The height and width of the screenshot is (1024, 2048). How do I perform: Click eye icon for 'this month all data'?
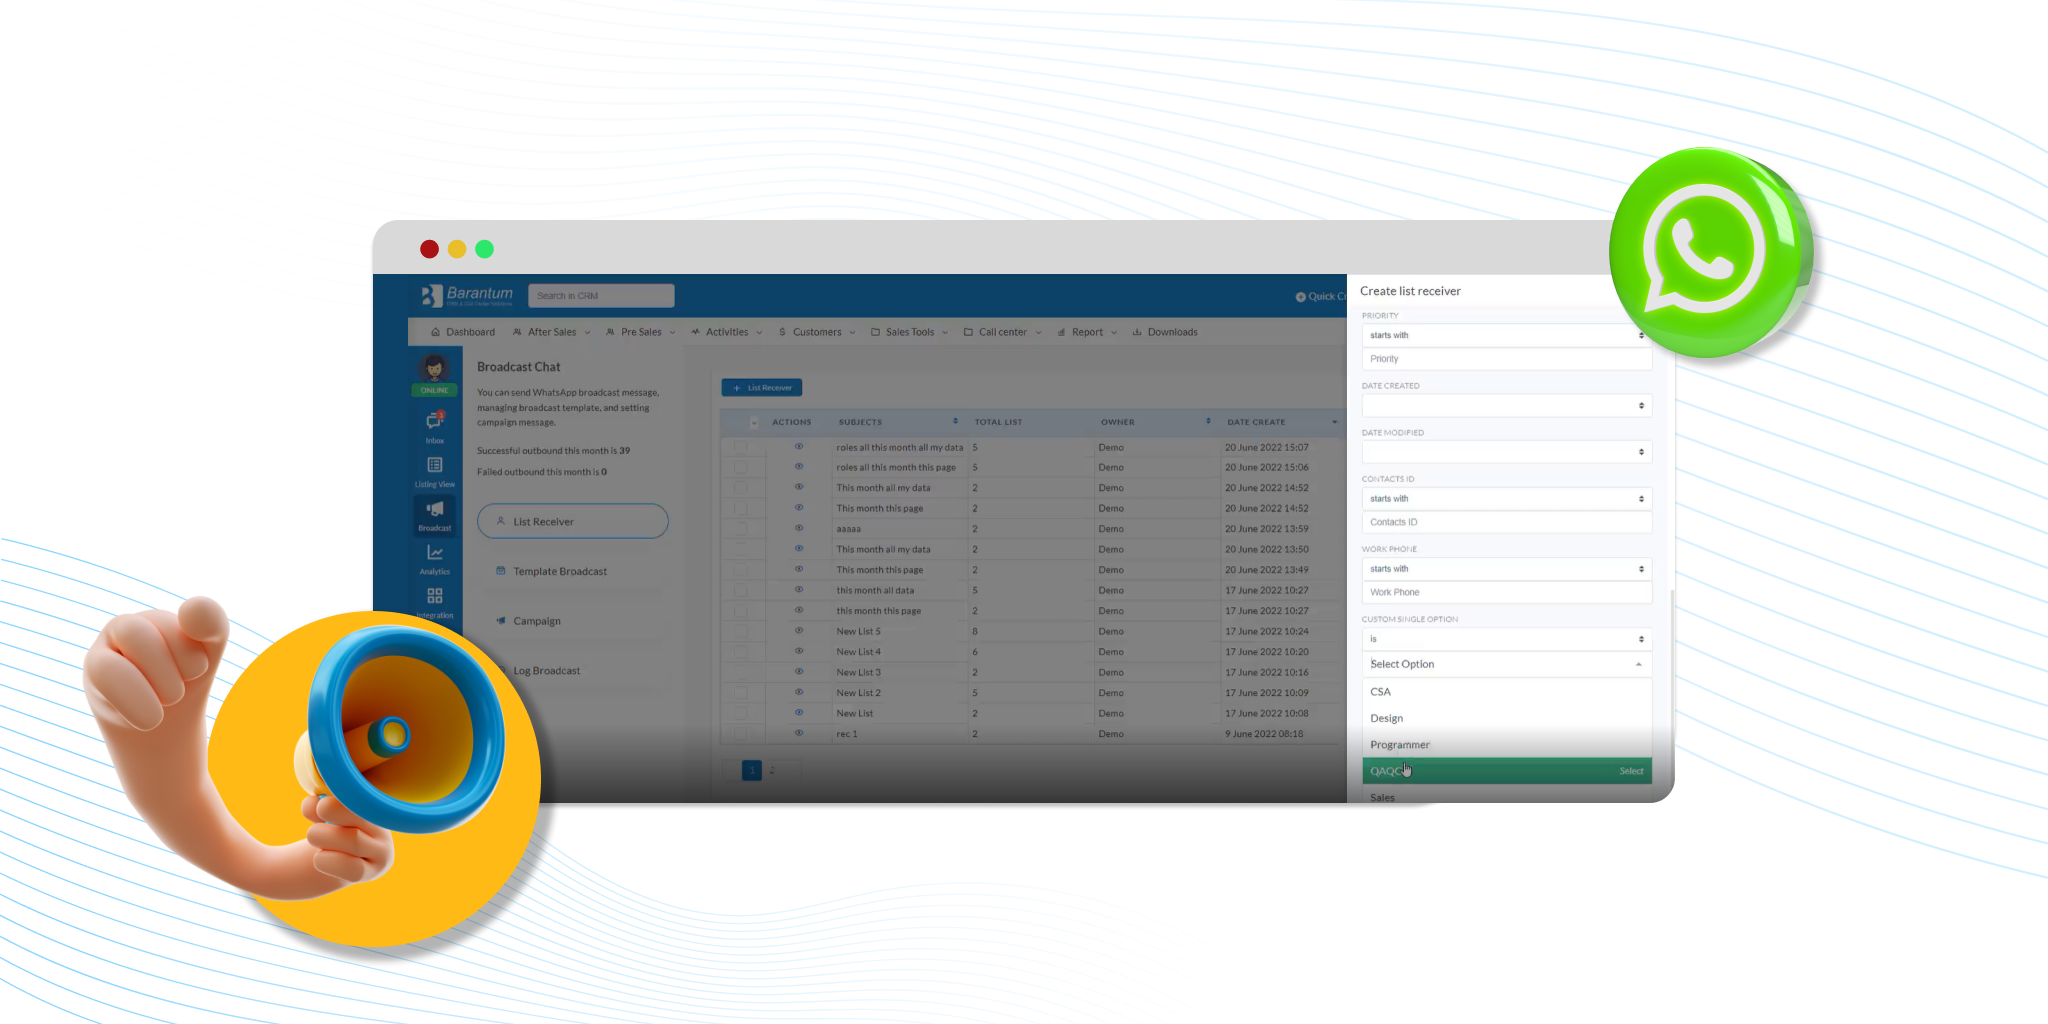[x=799, y=589]
